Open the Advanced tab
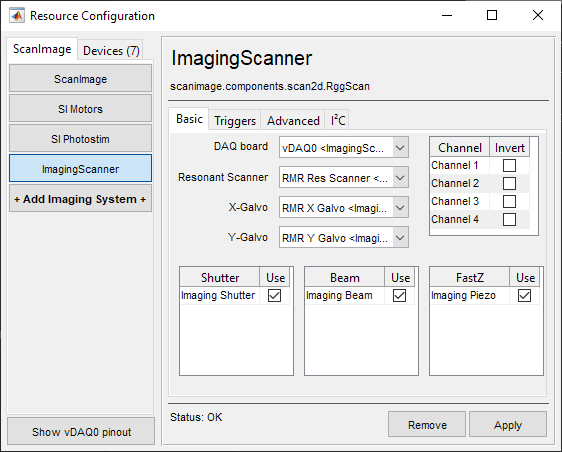Screen dimensions: 562x452 coord(293,121)
